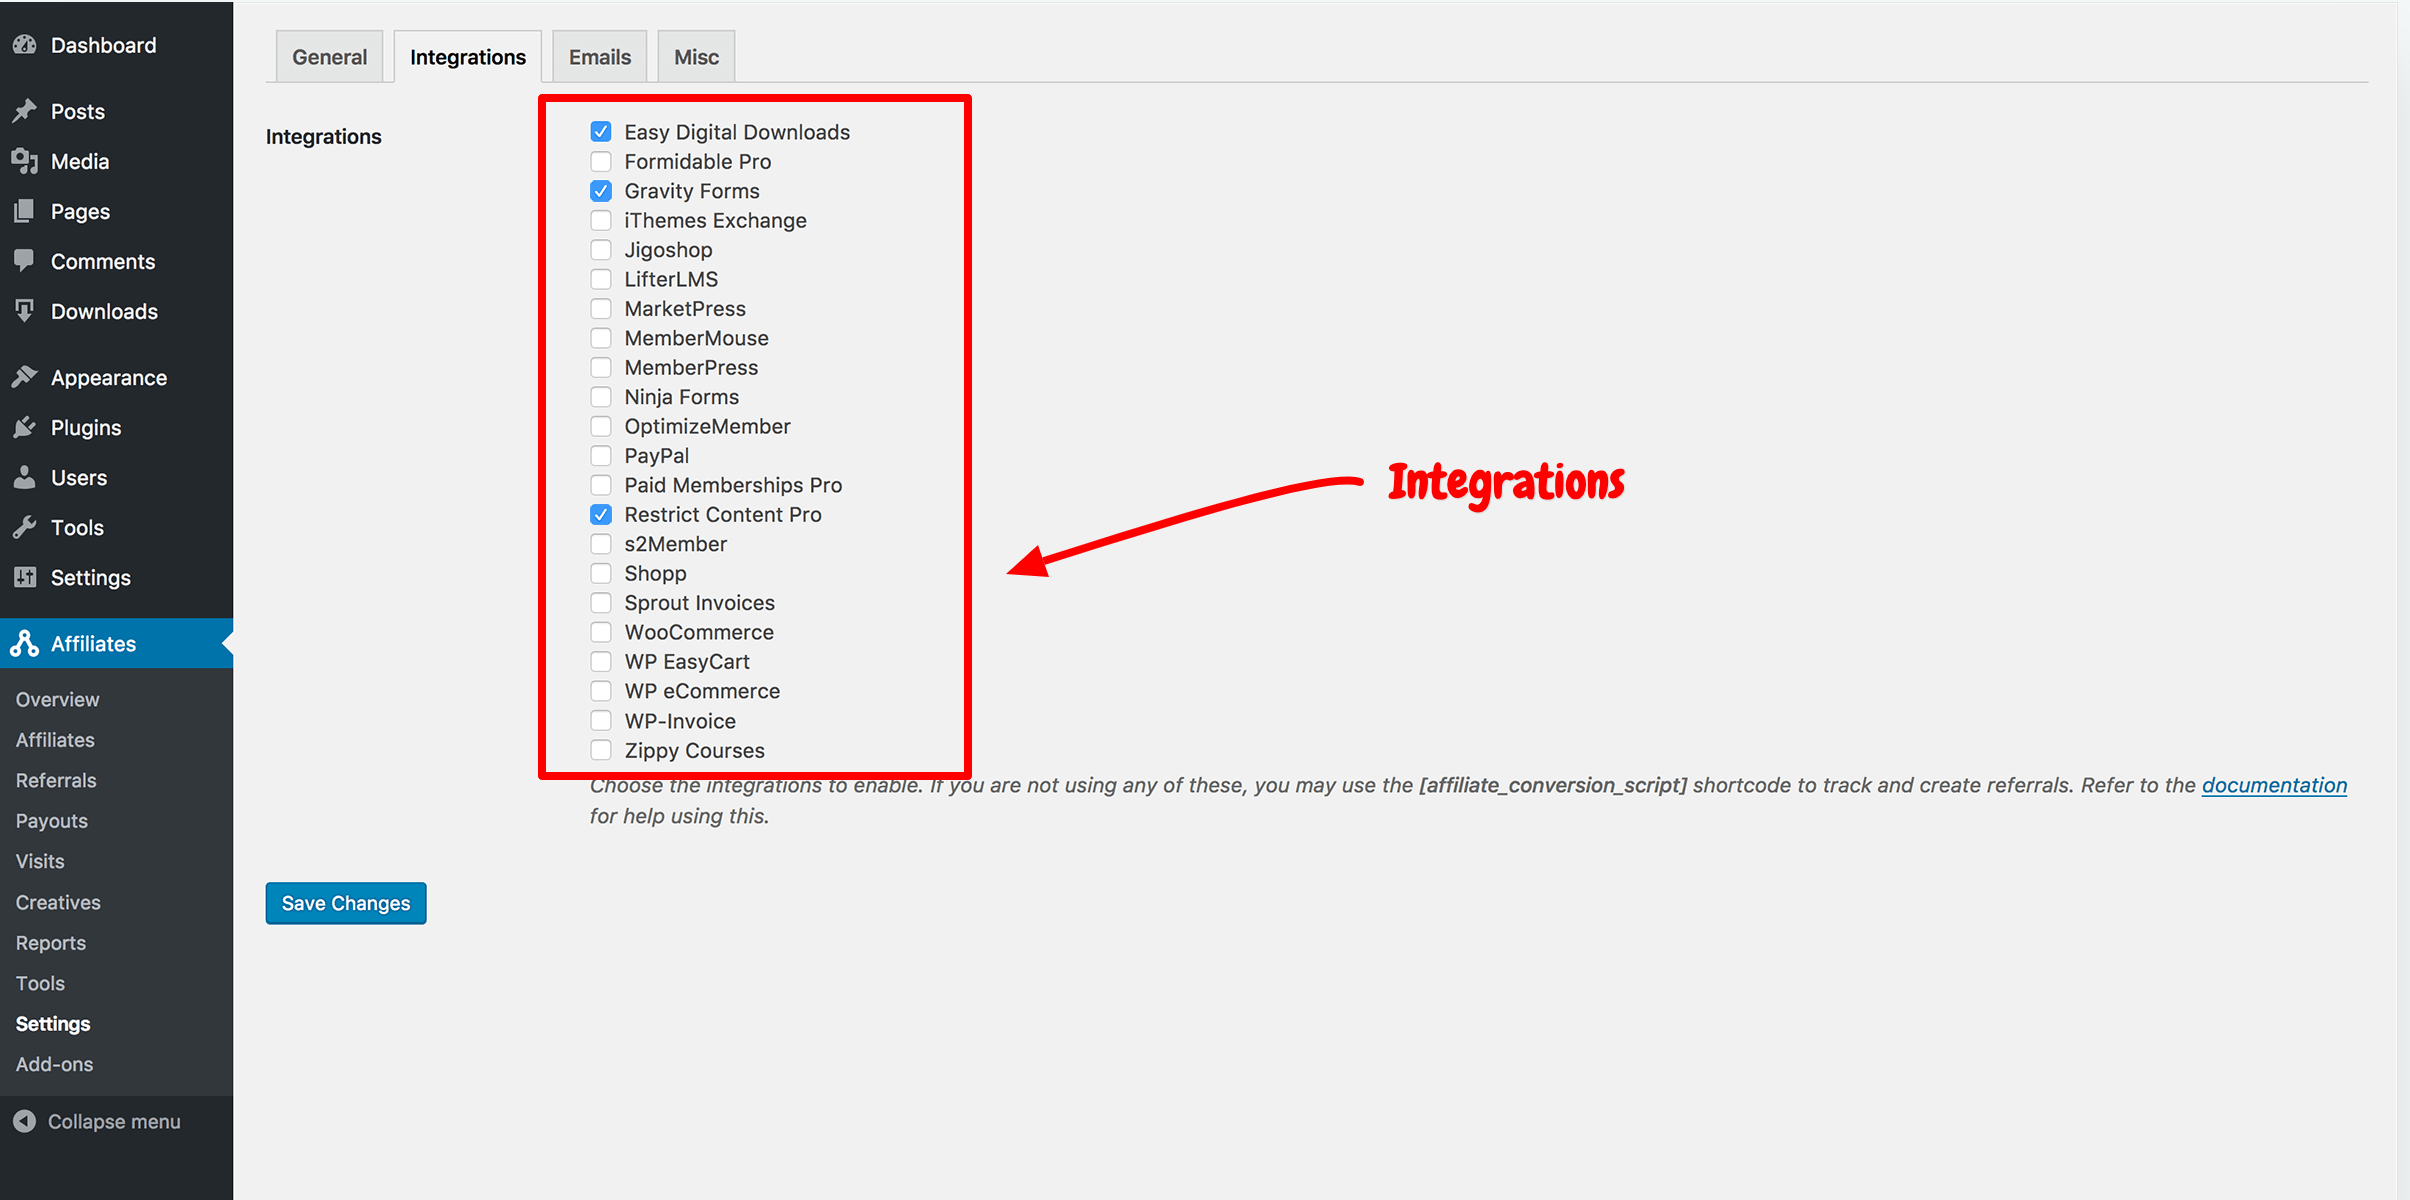Tick the PayPal integration checkbox
The image size is (2410, 1200).
click(601, 456)
